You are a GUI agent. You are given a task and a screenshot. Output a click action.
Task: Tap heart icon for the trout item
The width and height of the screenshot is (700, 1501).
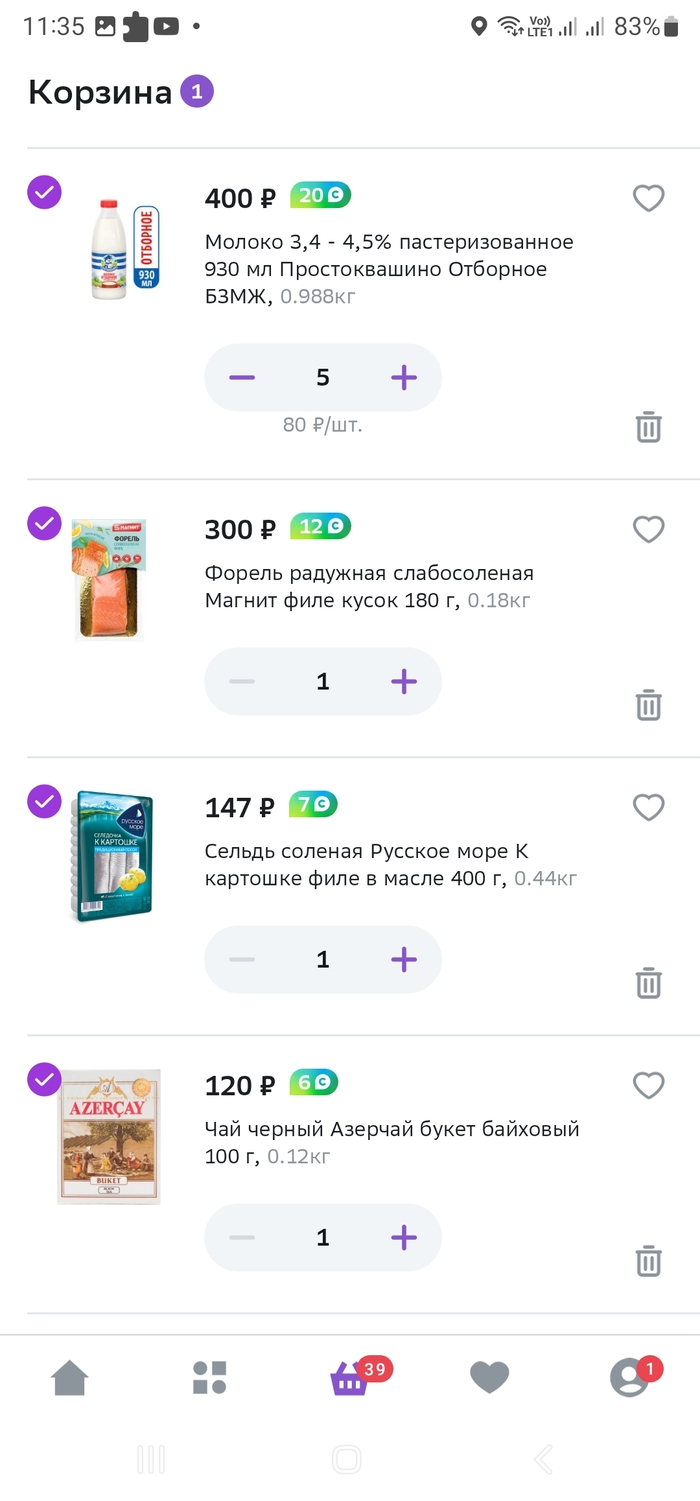coord(649,529)
